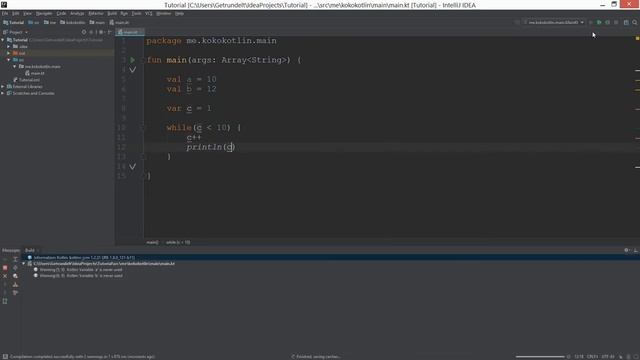640x360 pixels.
Task: Select Build tab in Messages panel
Action: [30, 250]
